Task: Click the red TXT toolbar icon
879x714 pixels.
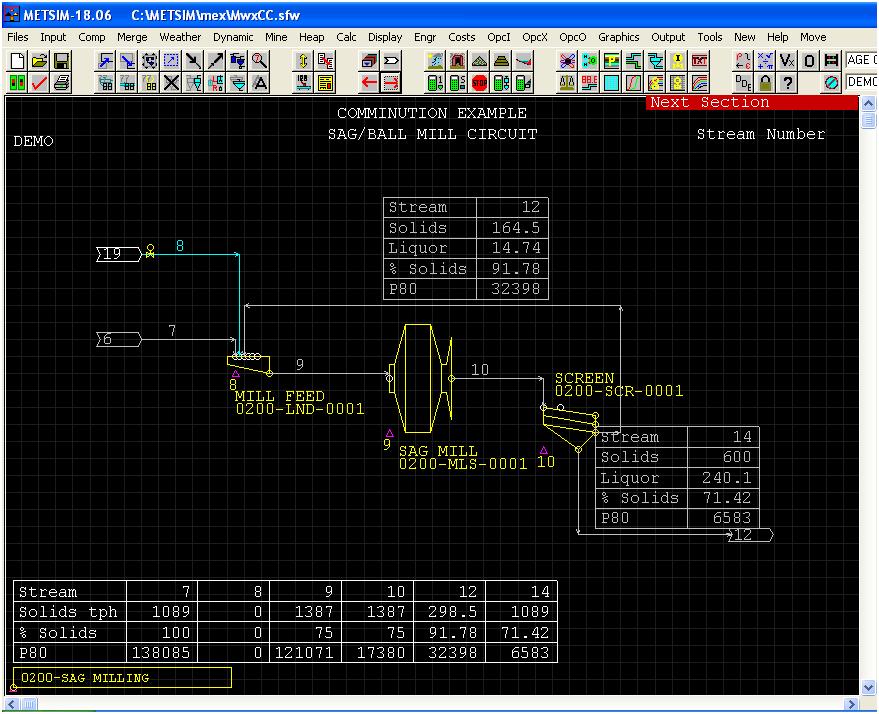Action: point(699,61)
